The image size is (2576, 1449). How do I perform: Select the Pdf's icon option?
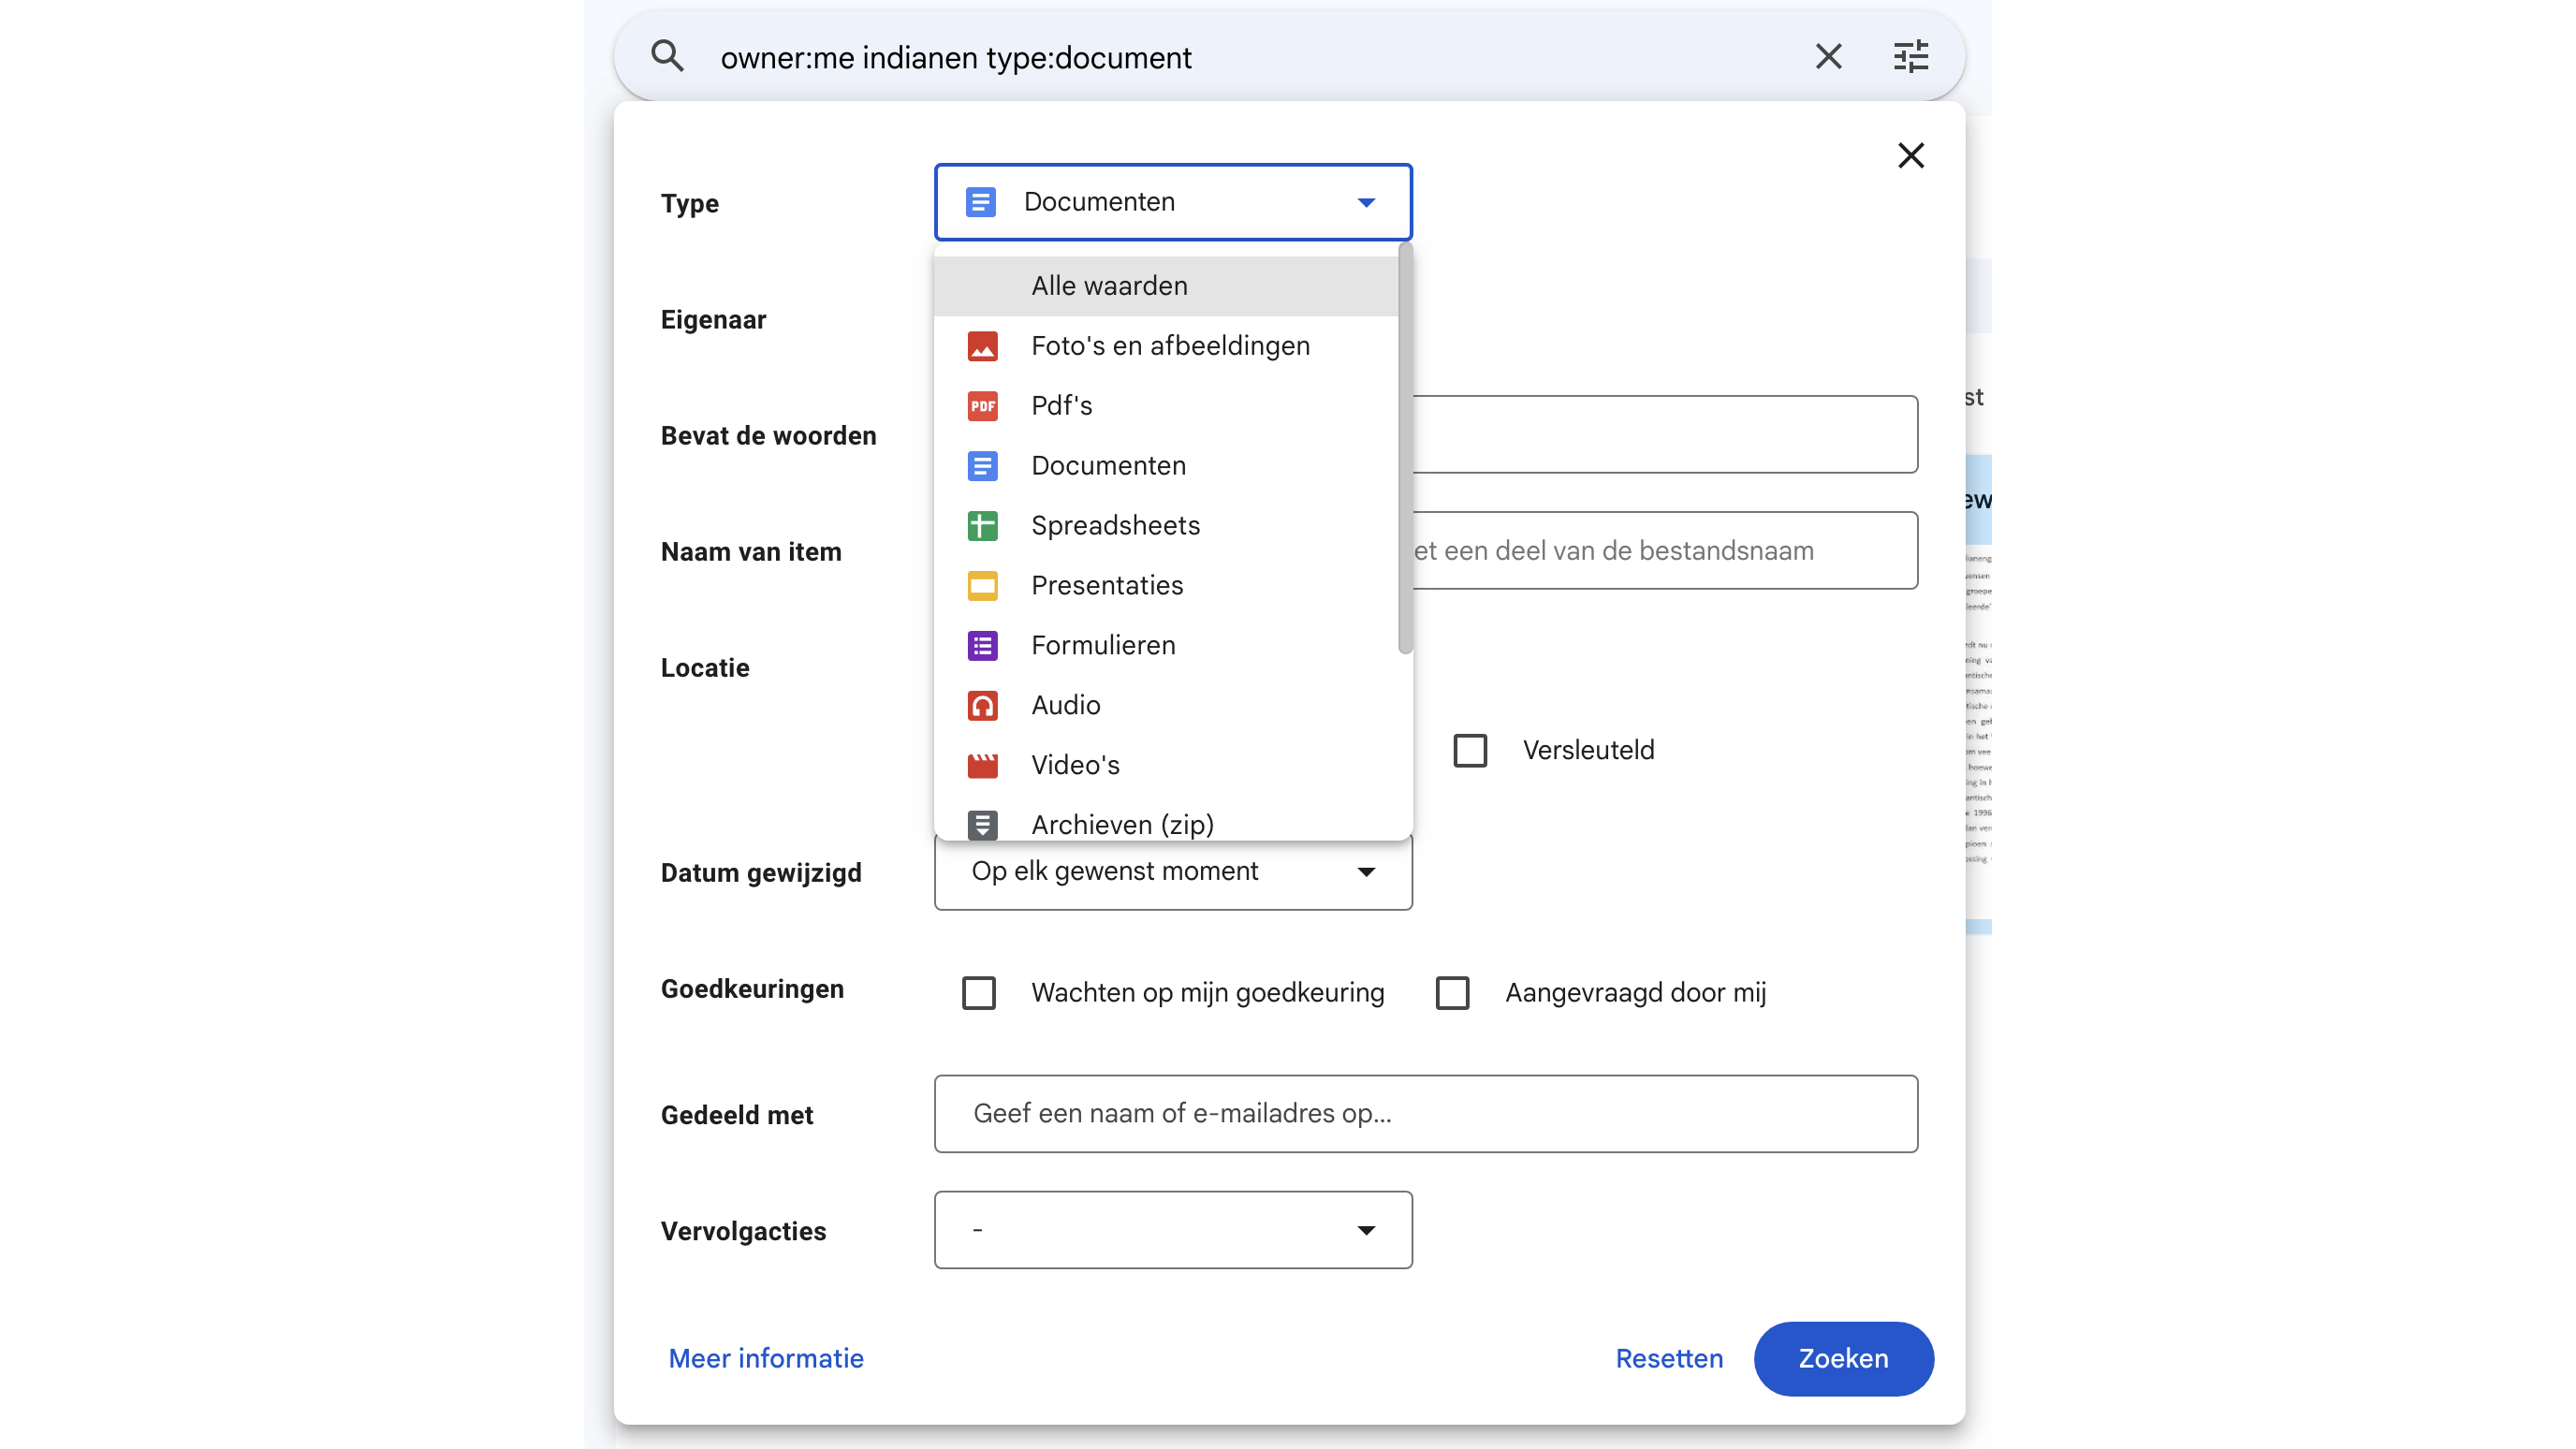[x=982, y=406]
